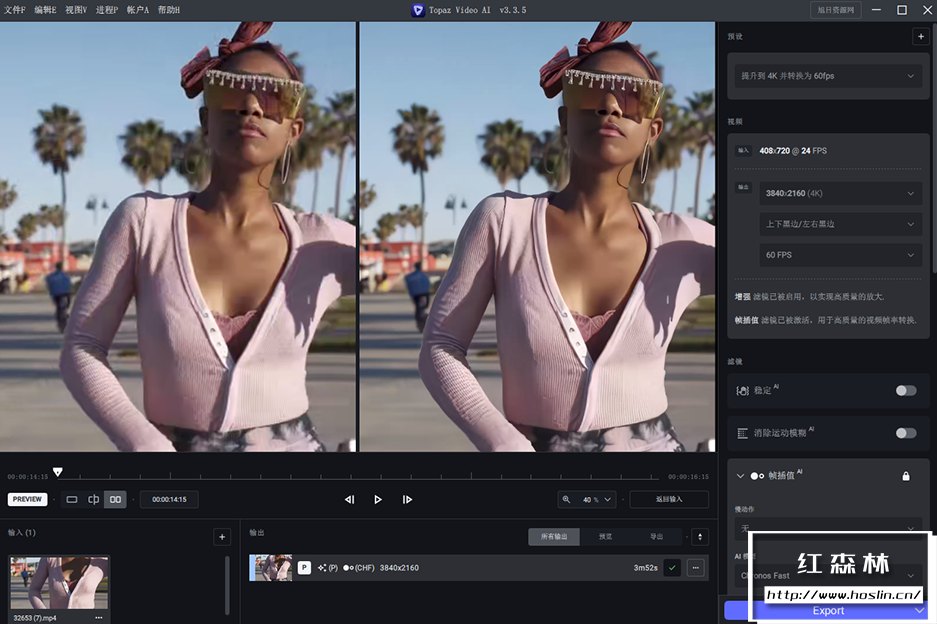Screen dimensions: 937x624
Task: Switch to 预览 tab in output panel
Action: click(x=605, y=537)
